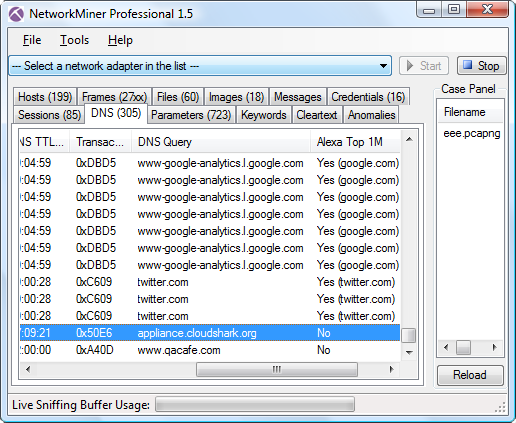Click the DNS list scroll down arrow
Image resolution: width=516 pixels, height=423 pixels.
pos(409,352)
